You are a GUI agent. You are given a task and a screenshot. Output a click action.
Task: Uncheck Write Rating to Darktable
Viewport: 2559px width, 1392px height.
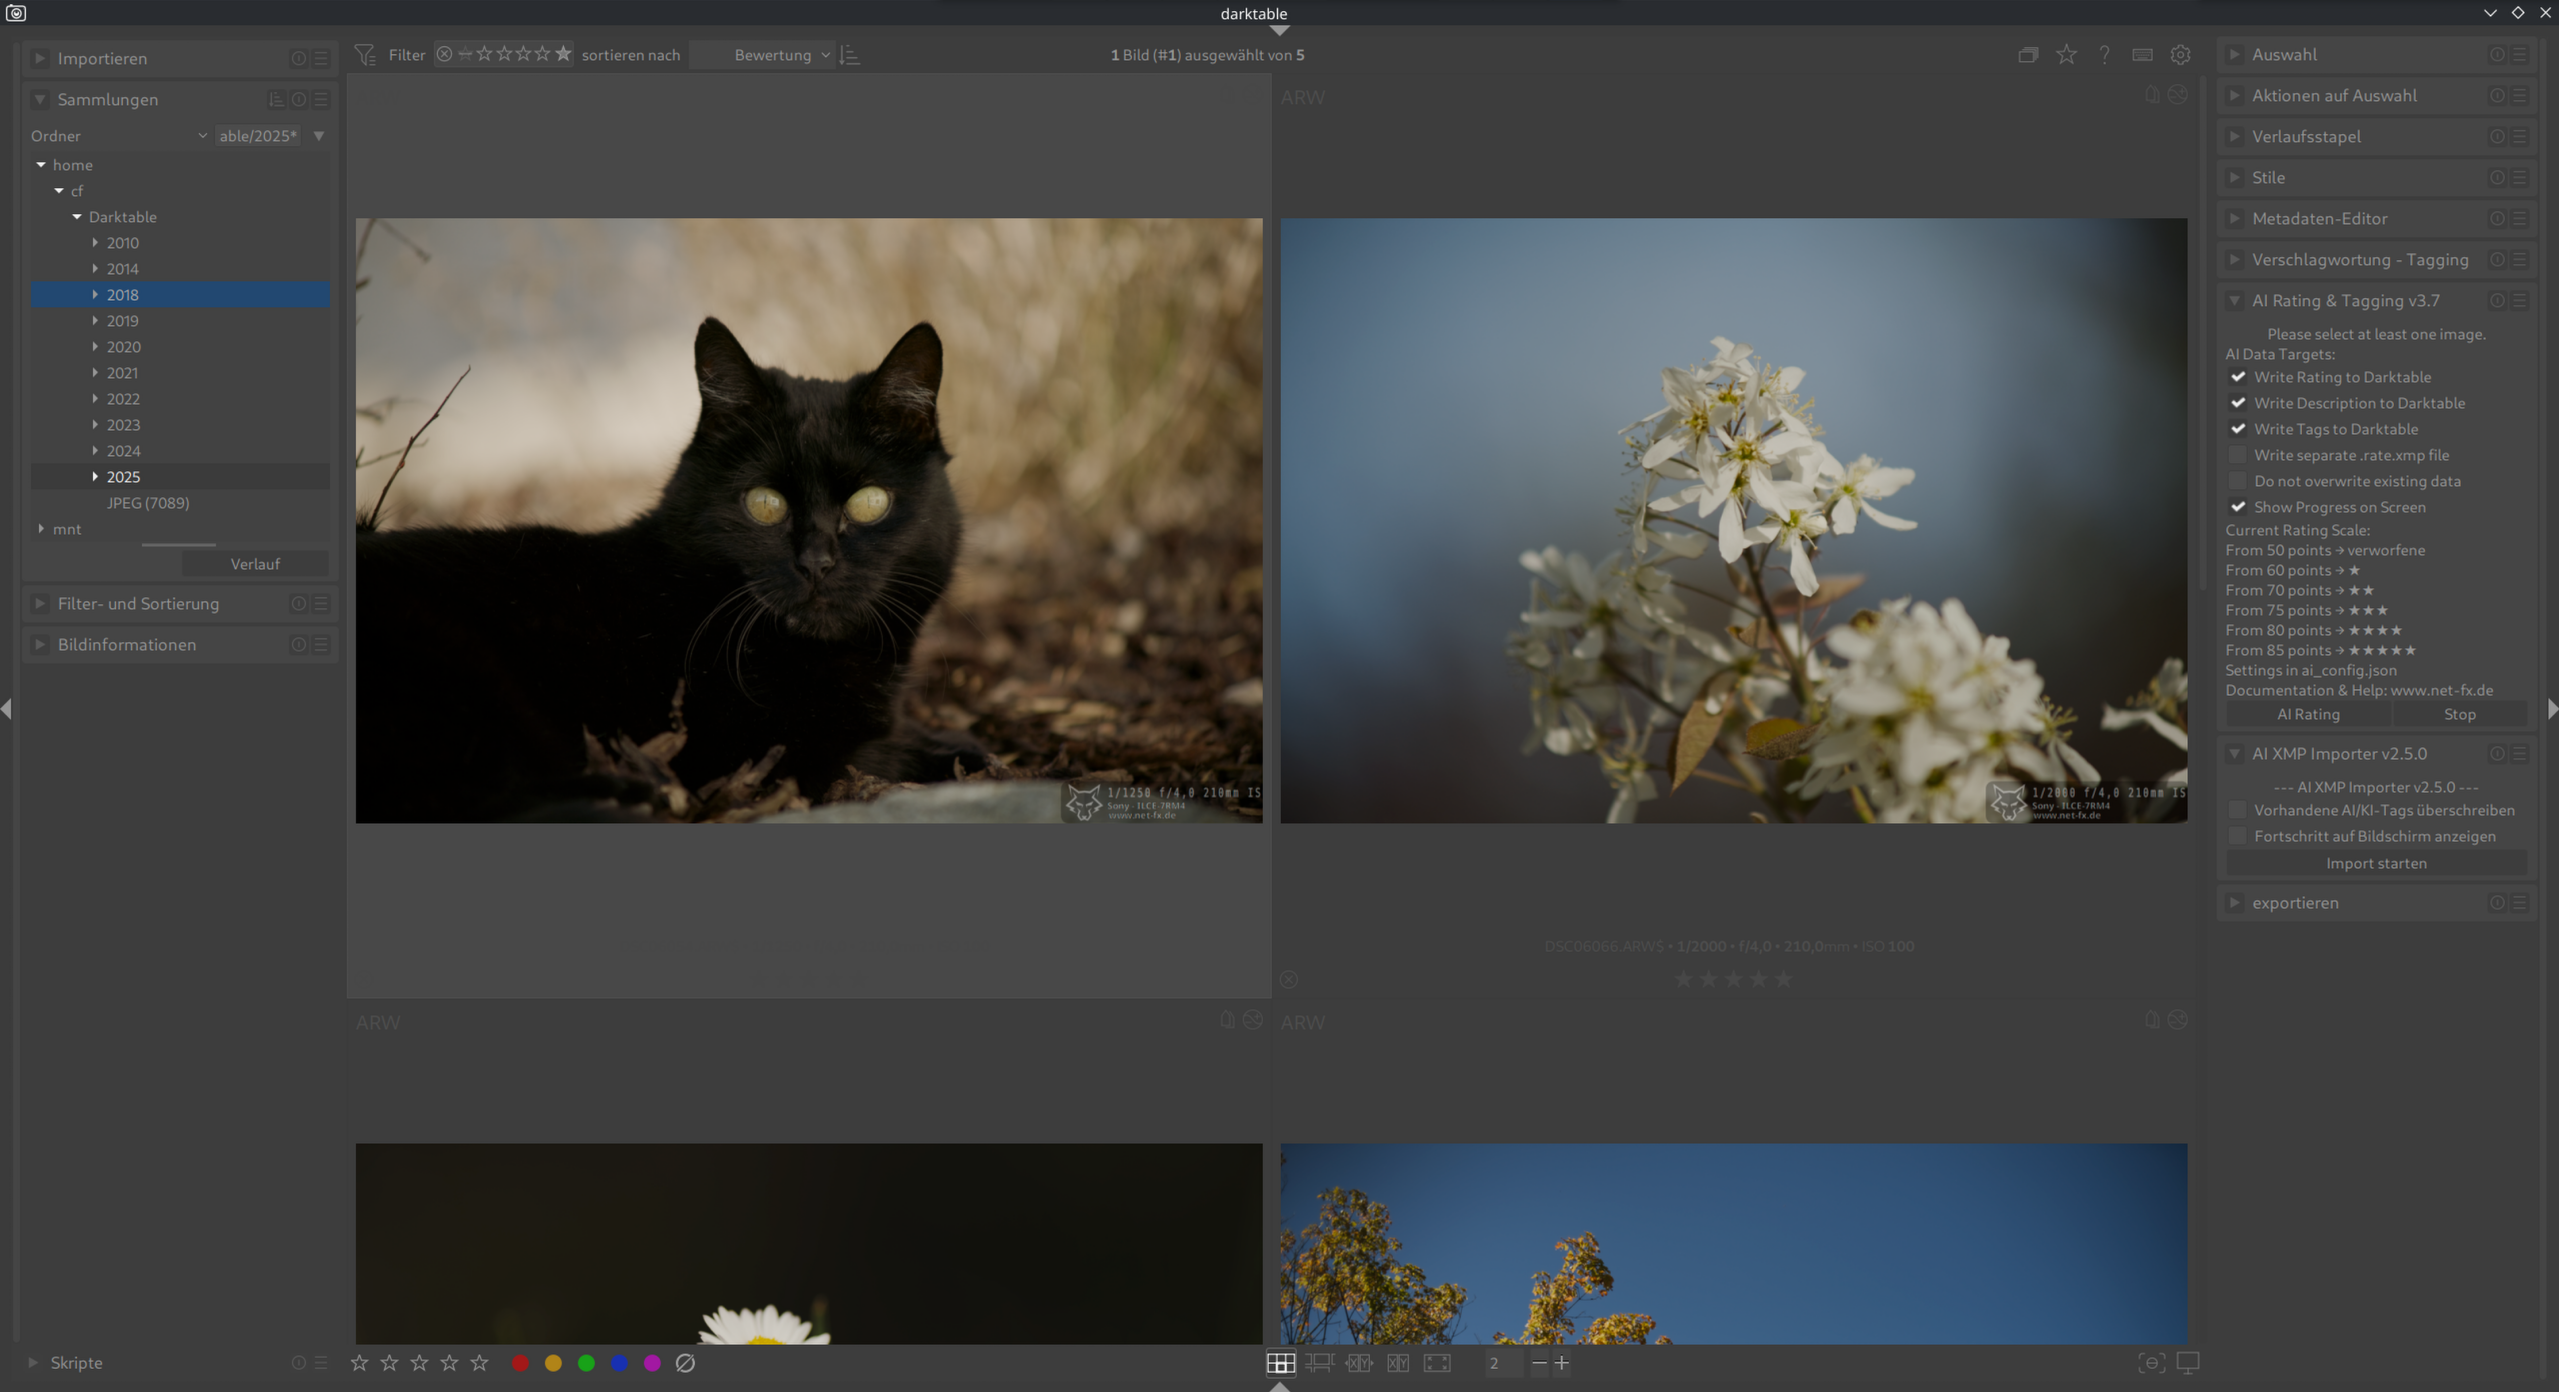[2238, 377]
